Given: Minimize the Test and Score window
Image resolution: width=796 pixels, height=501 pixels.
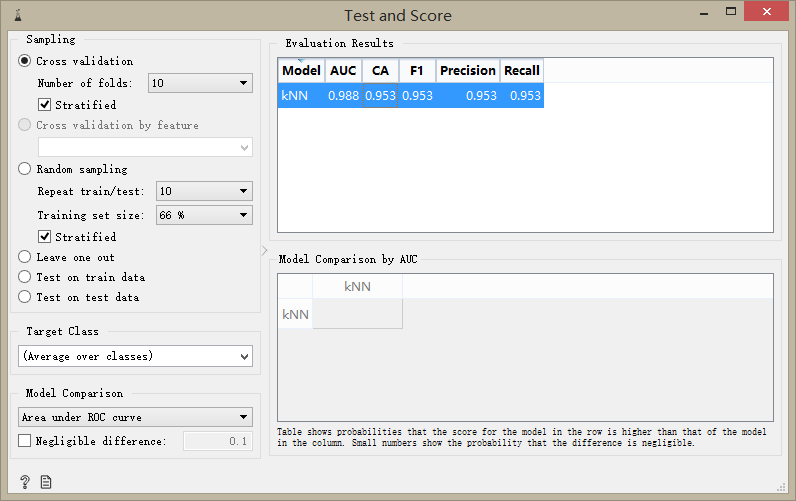Looking at the screenshot, I should pos(704,13).
